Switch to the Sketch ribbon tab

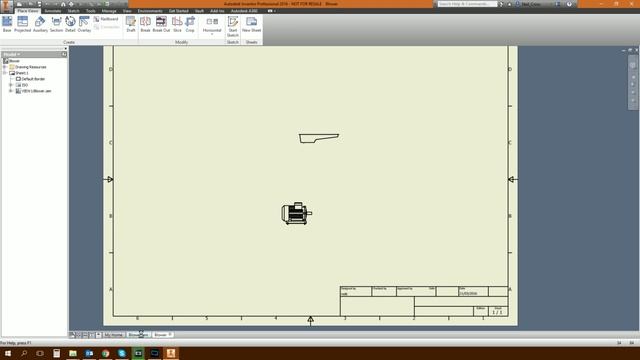click(73, 11)
